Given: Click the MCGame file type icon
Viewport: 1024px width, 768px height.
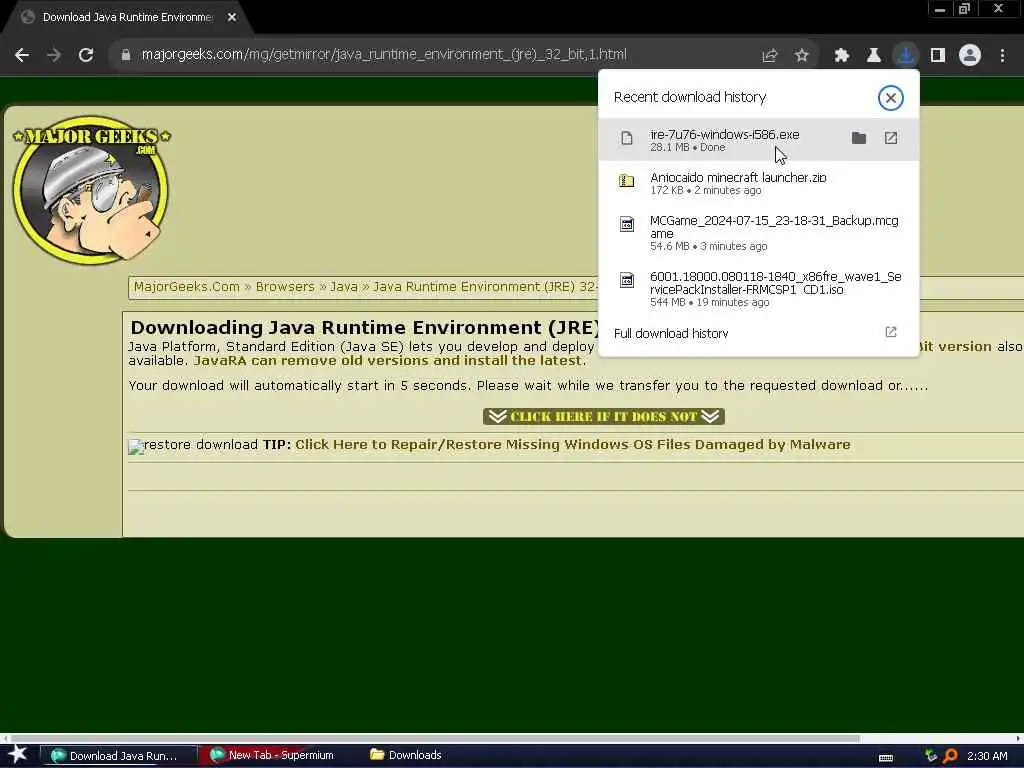Looking at the screenshot, I should (x=626, y=224).
